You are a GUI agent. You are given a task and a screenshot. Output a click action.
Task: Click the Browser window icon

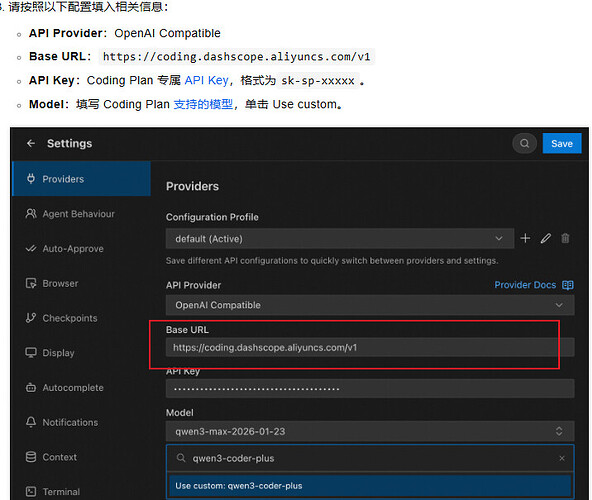31,283
